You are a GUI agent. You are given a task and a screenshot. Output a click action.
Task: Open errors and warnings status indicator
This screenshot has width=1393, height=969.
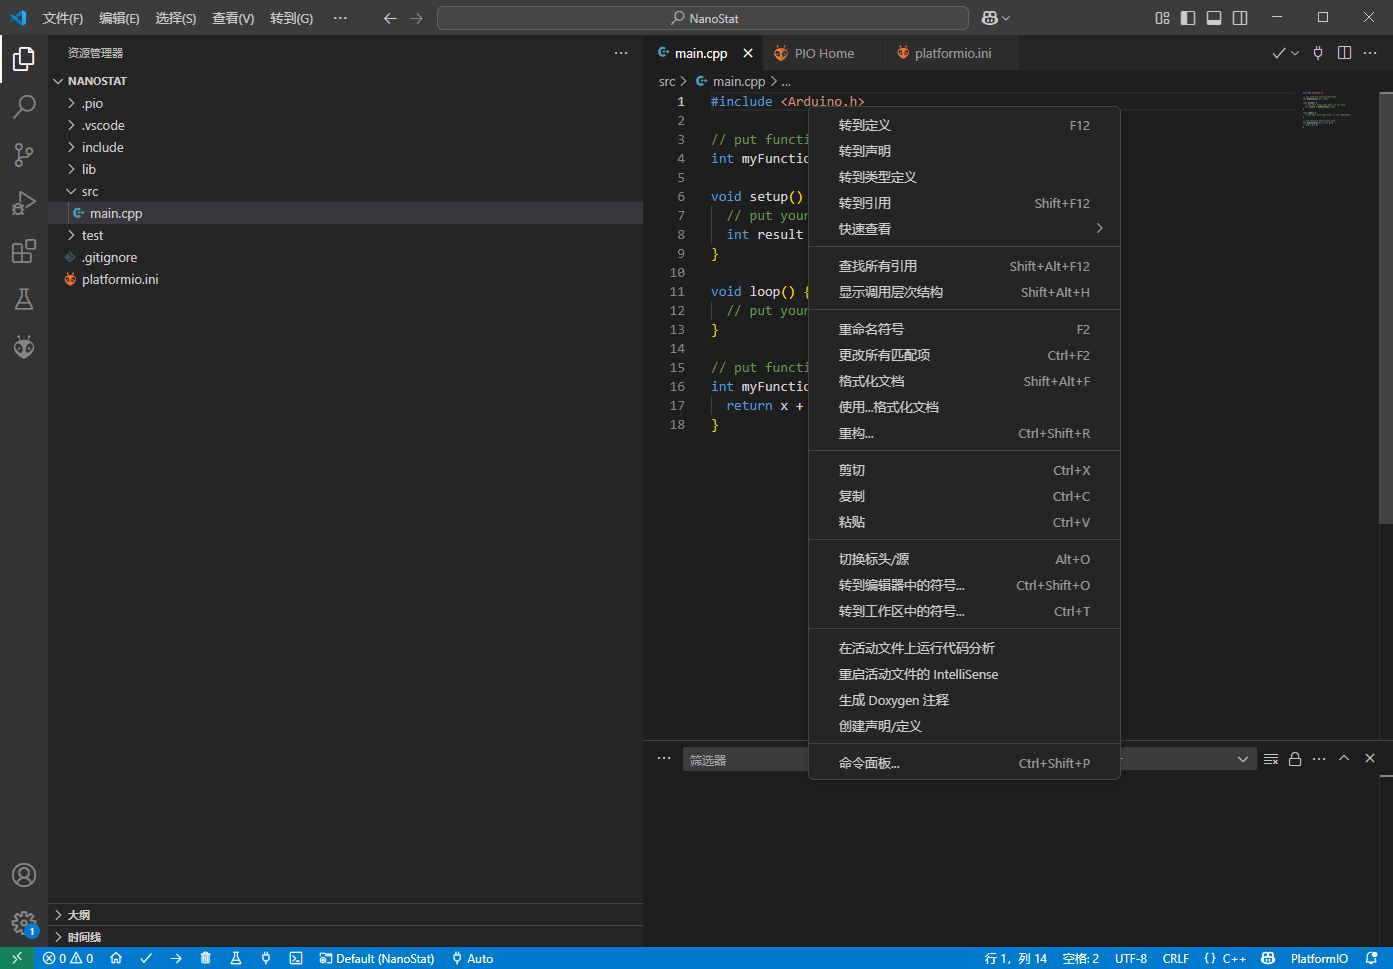click(x=68, y=958)
